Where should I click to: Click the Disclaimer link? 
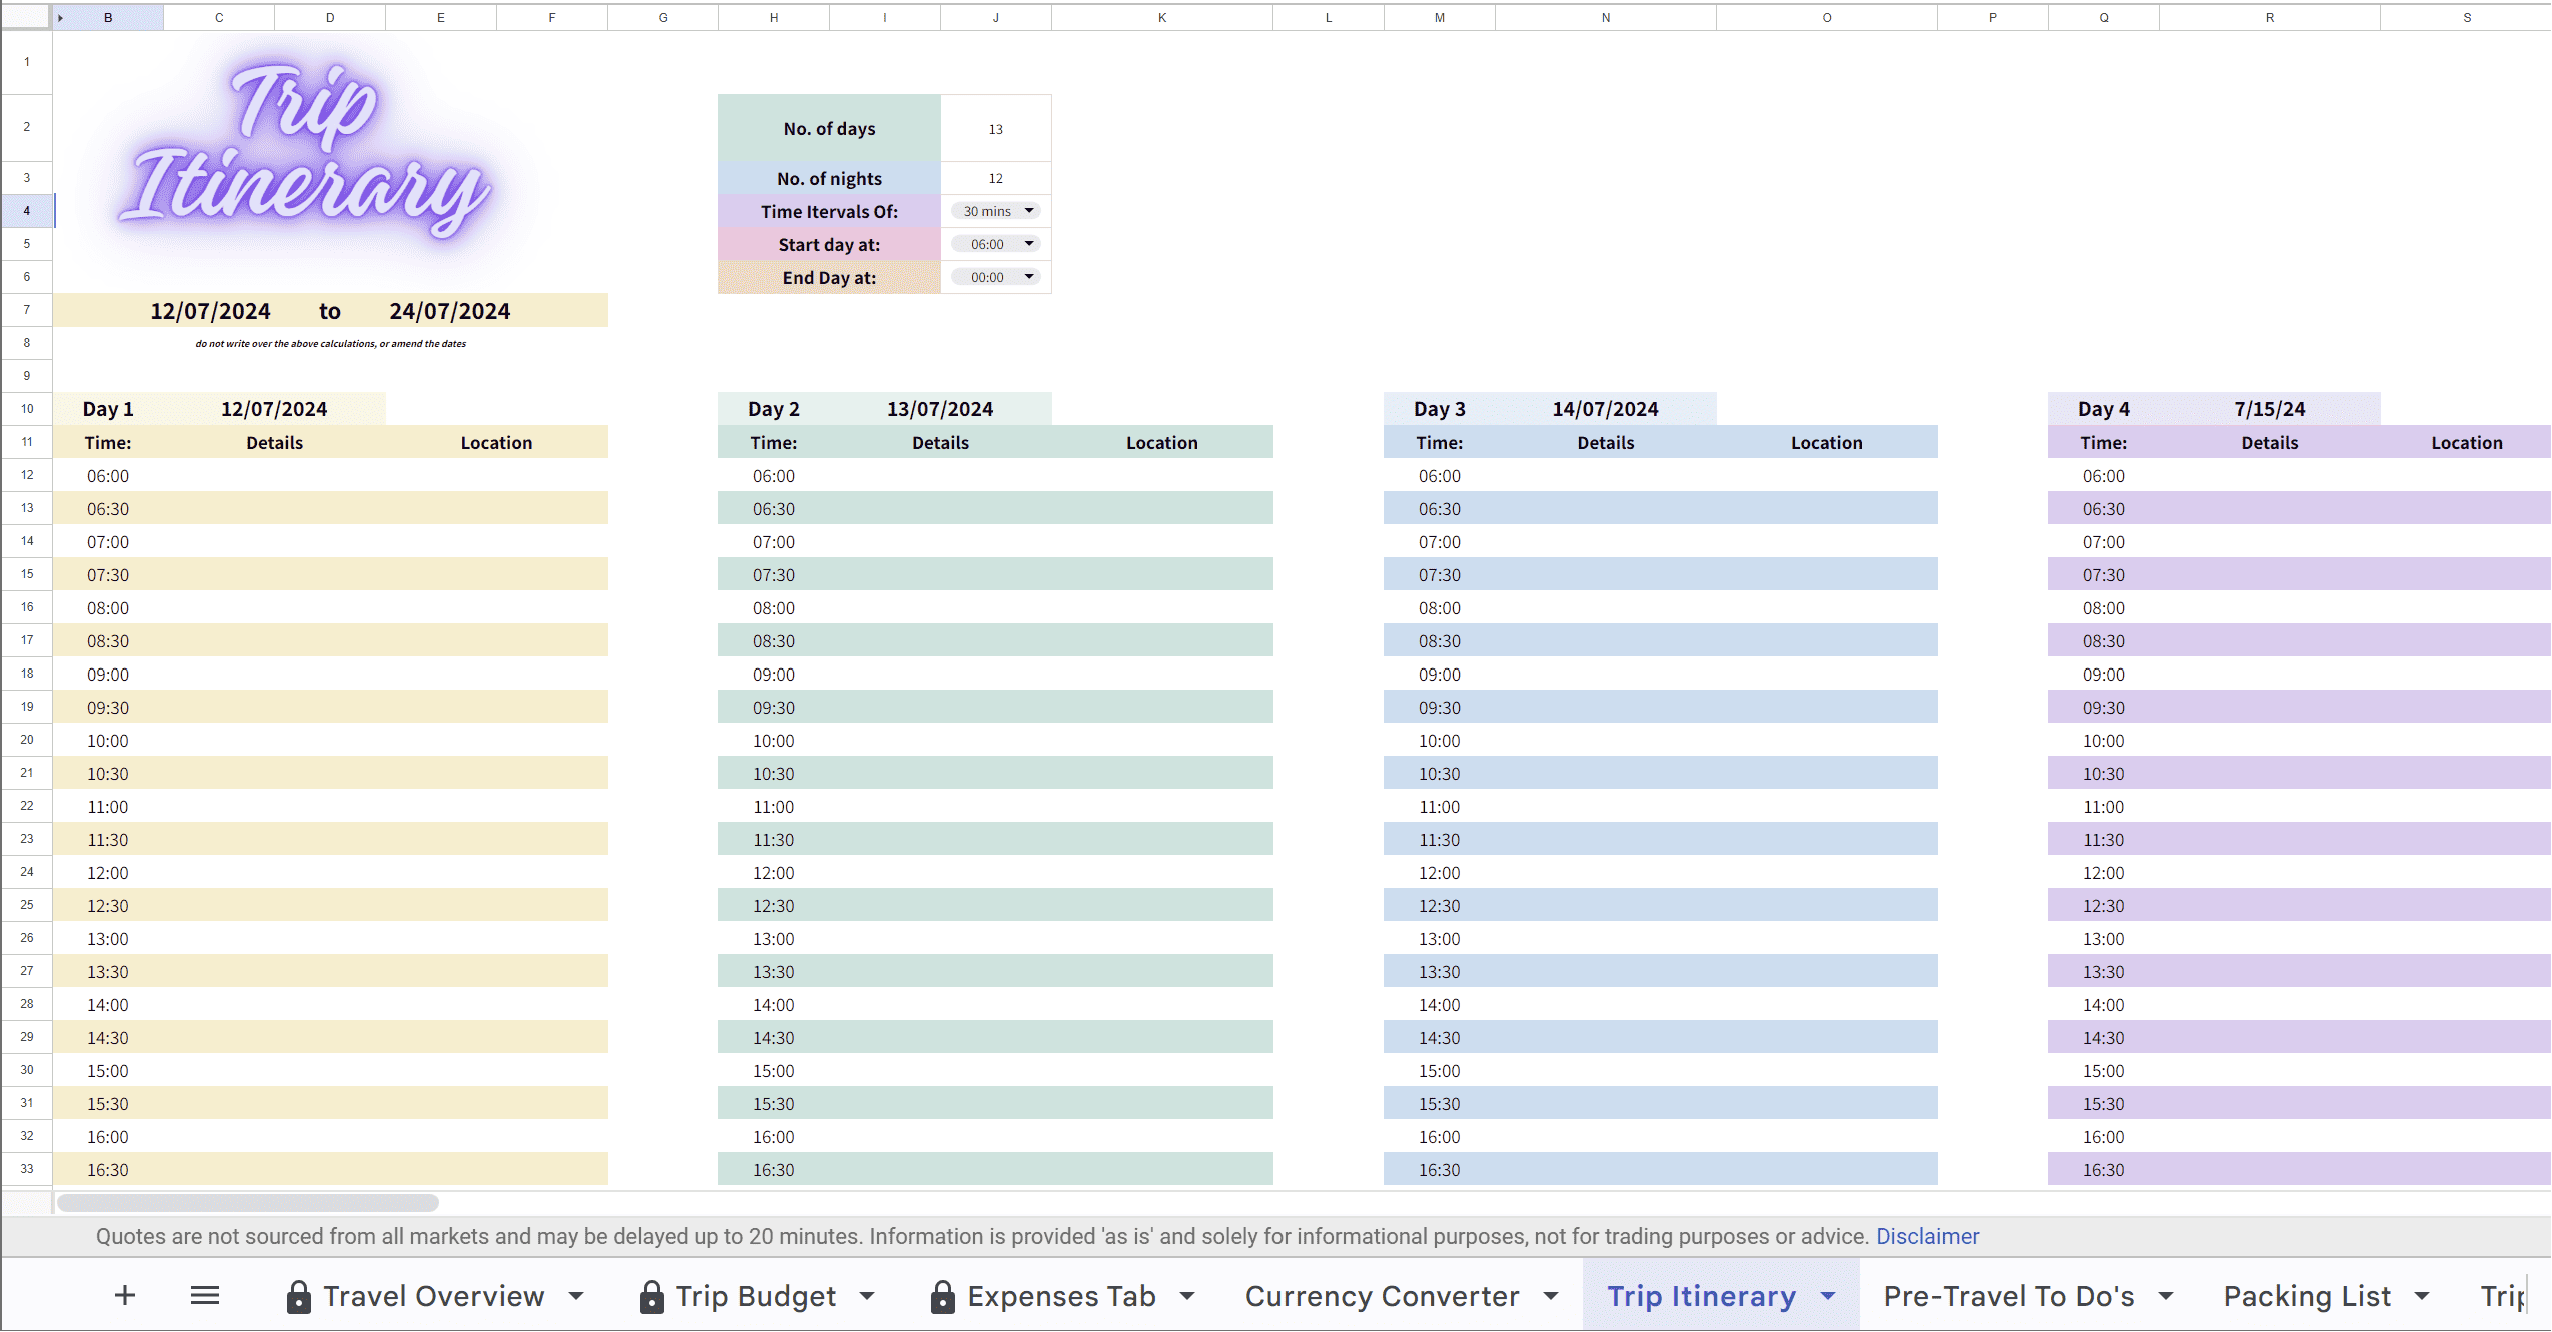(1927, 1236)
